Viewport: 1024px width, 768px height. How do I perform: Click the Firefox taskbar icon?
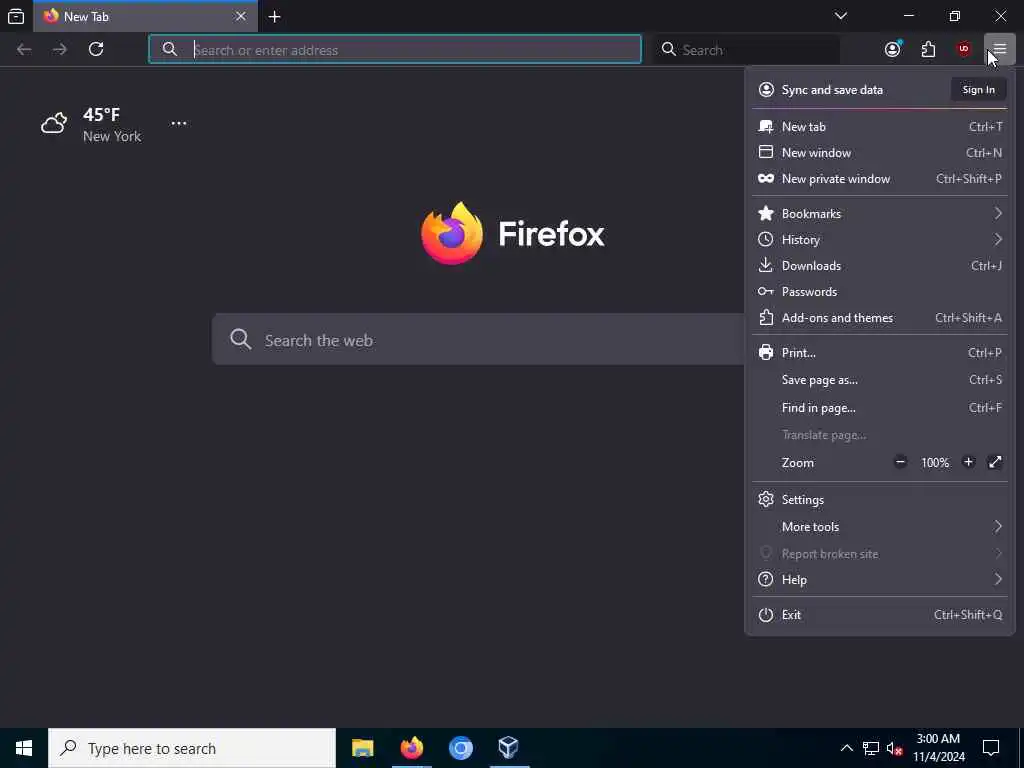tap(411, 748)
